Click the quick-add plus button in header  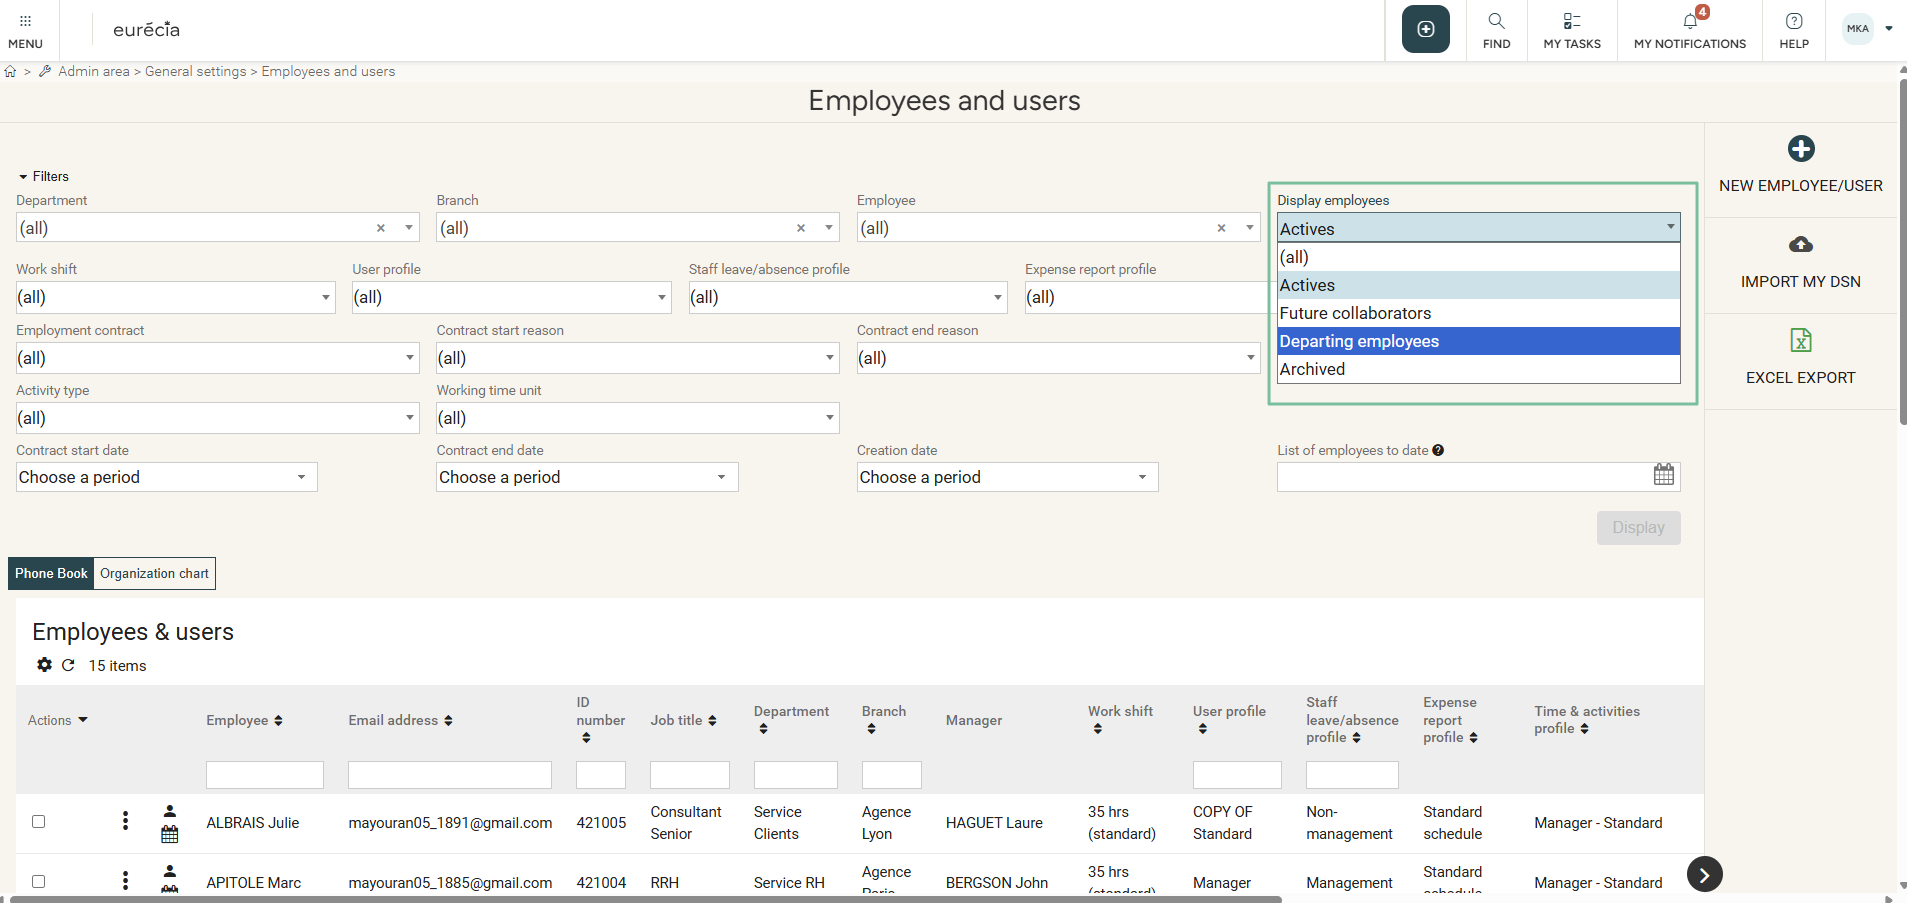pos(1425,29)
